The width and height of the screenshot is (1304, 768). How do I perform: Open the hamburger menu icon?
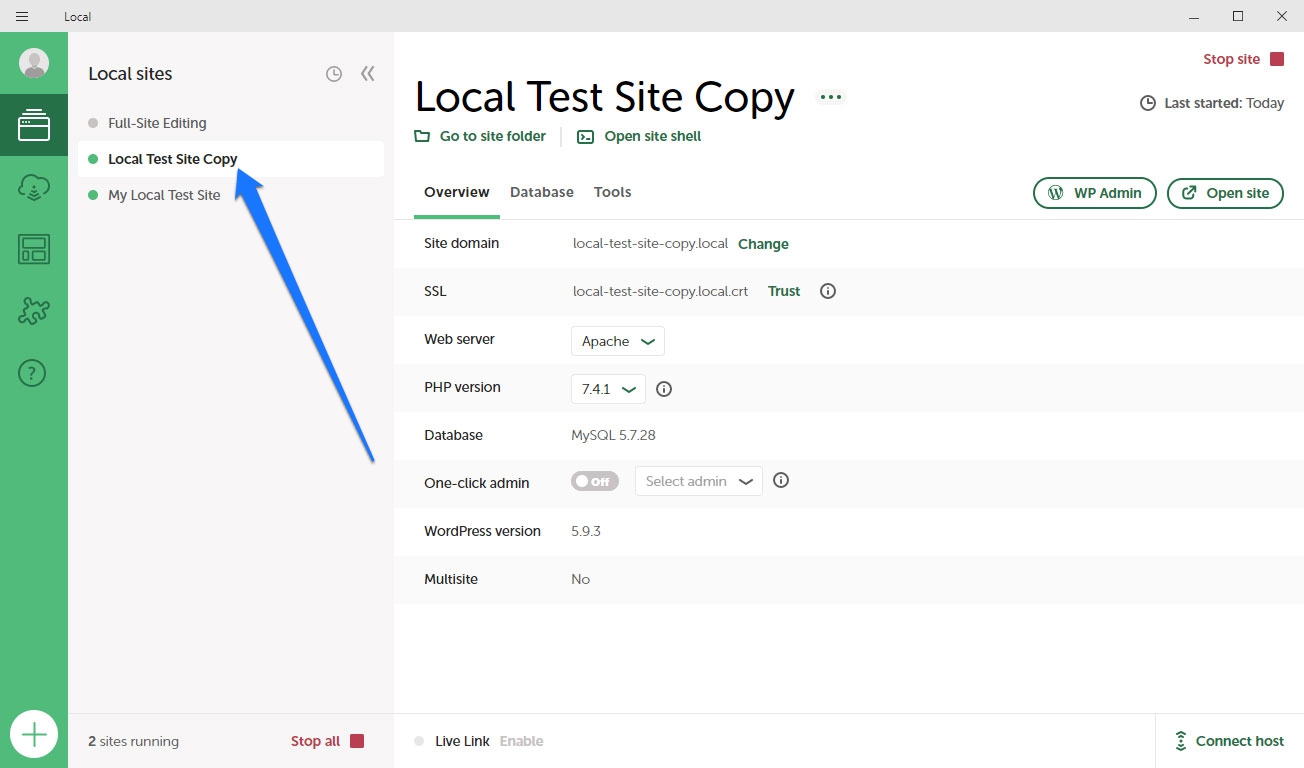pos(22,16)
